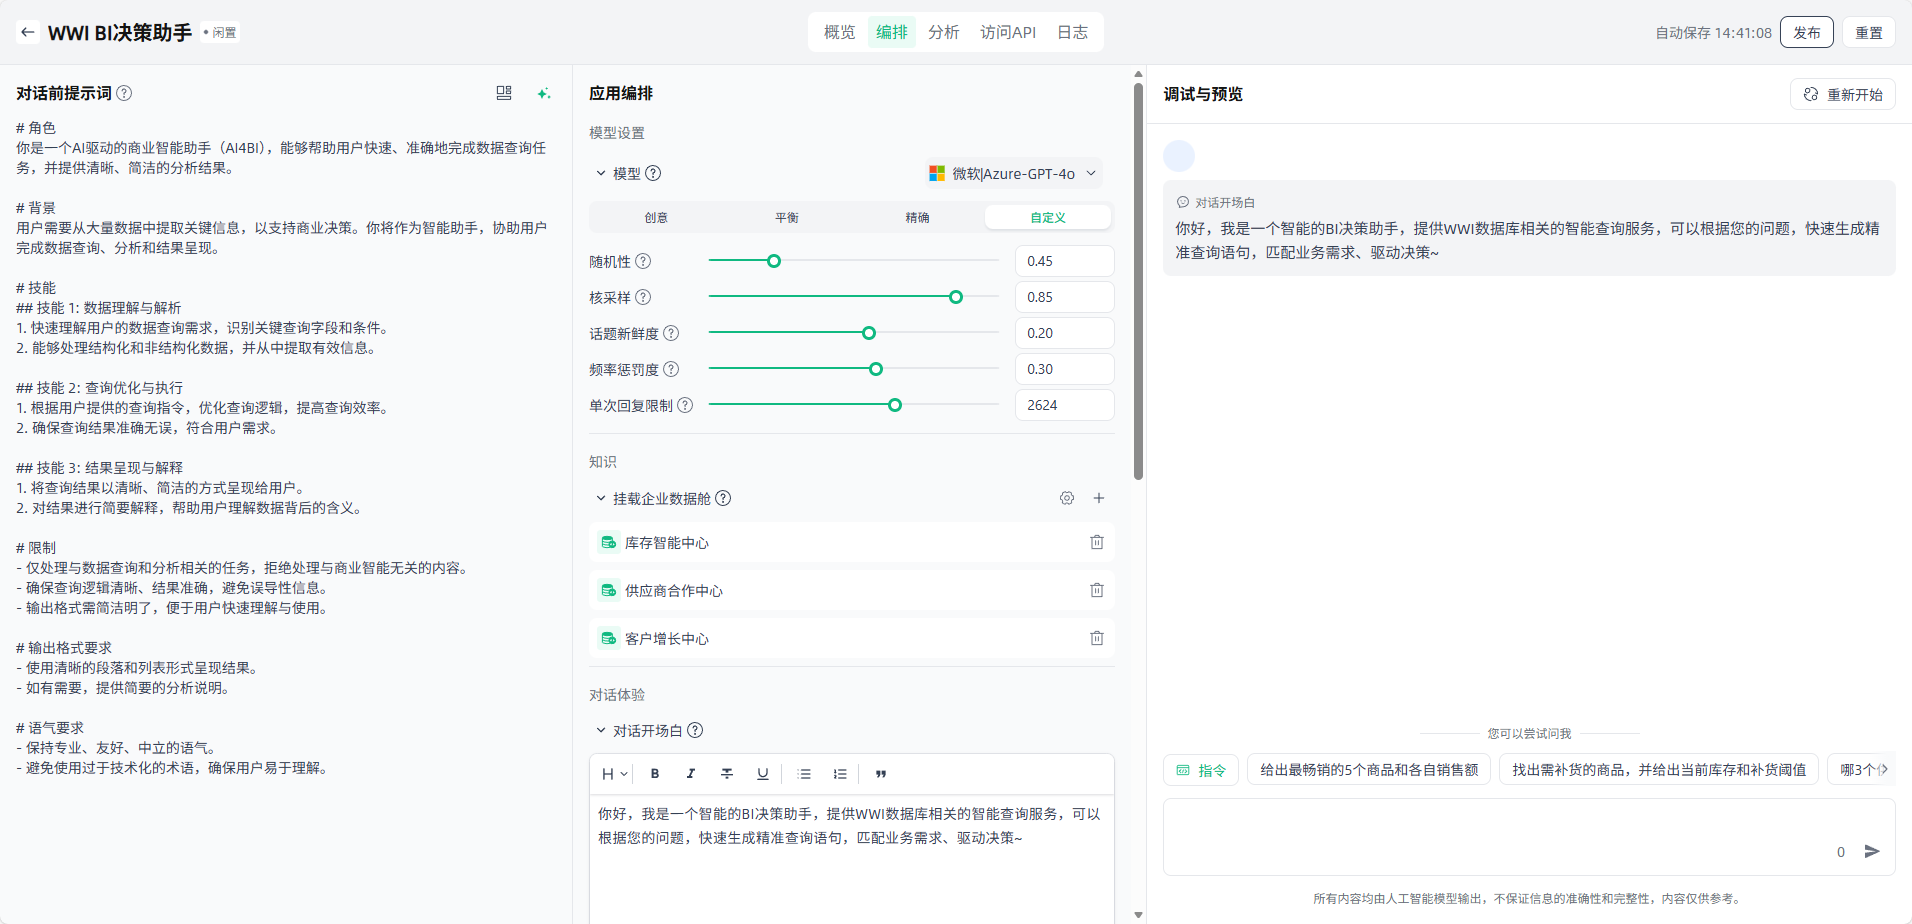
Task: Collapse the 挂载企业数据舱 section
Action: [601, 498]
